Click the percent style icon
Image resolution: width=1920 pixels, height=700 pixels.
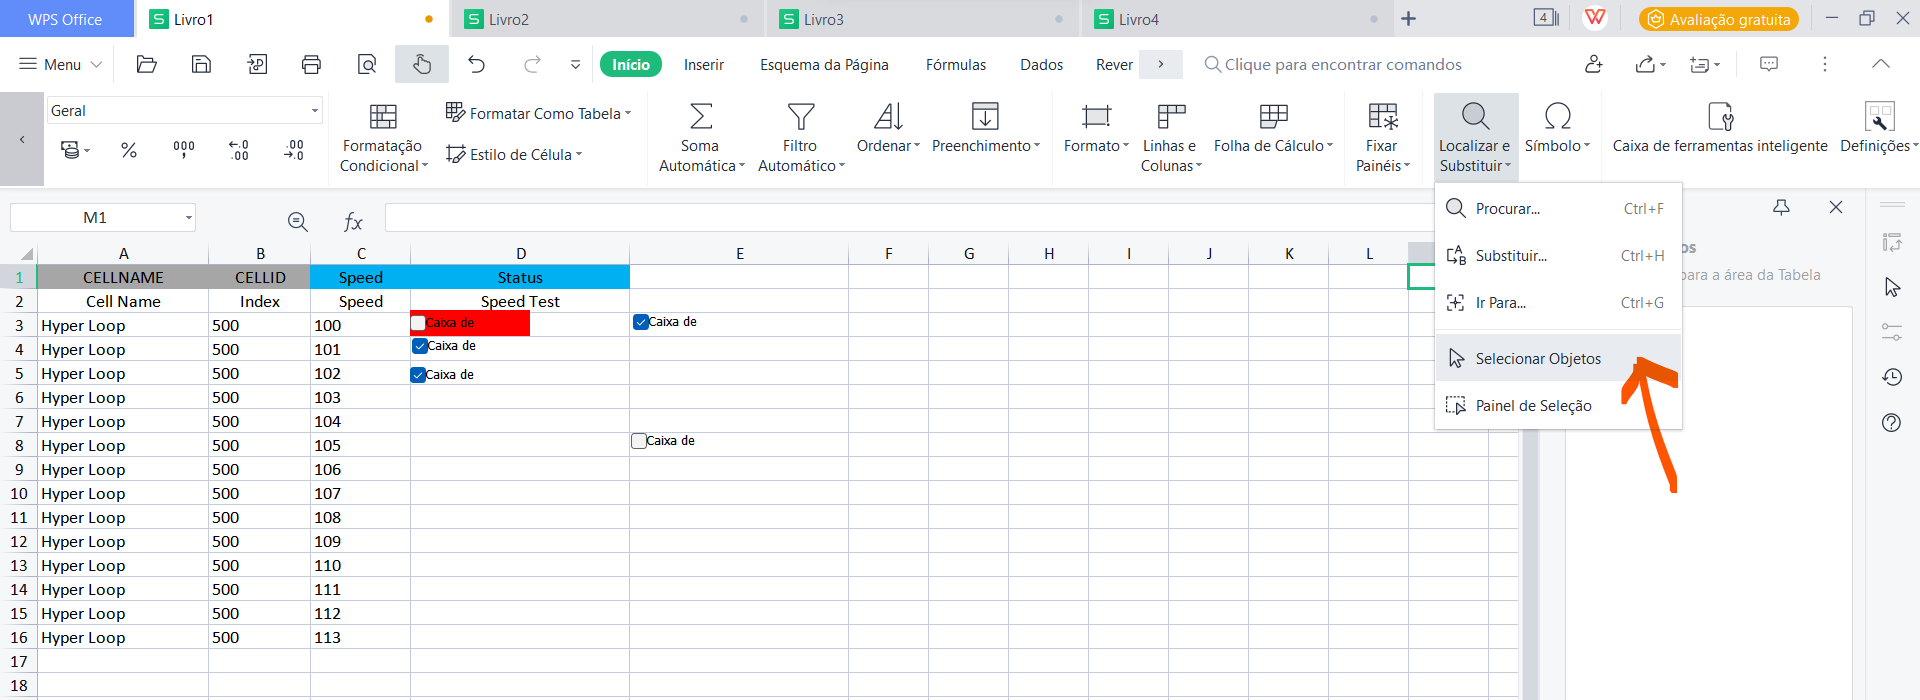[129, 151]
